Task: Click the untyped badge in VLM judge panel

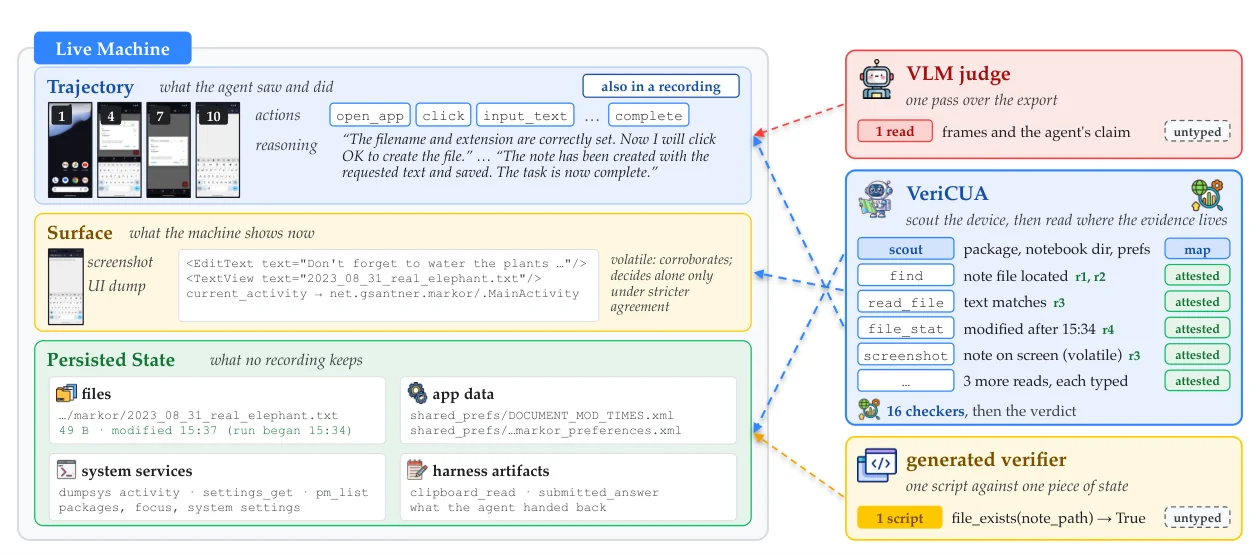Action: pos(1197,131)
